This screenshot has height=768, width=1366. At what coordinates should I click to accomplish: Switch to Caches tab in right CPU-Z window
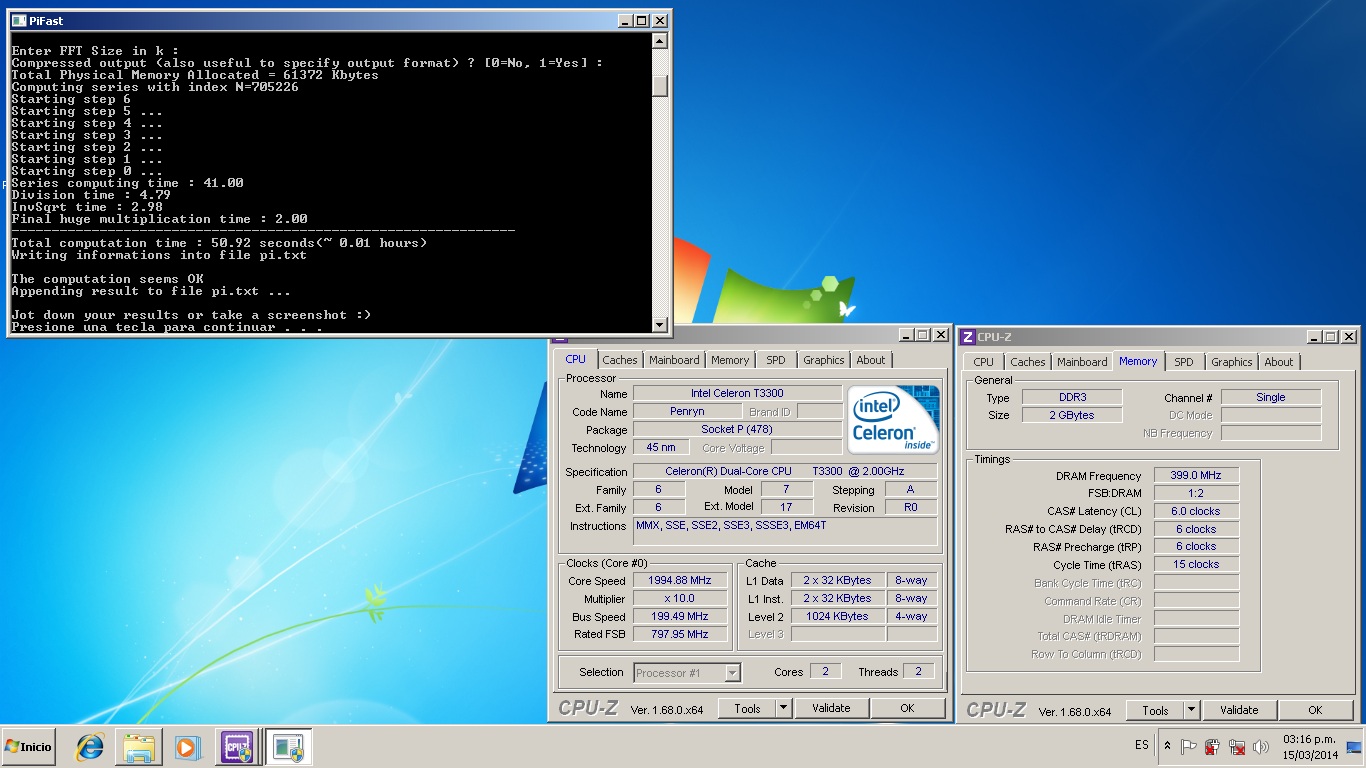1028,362
